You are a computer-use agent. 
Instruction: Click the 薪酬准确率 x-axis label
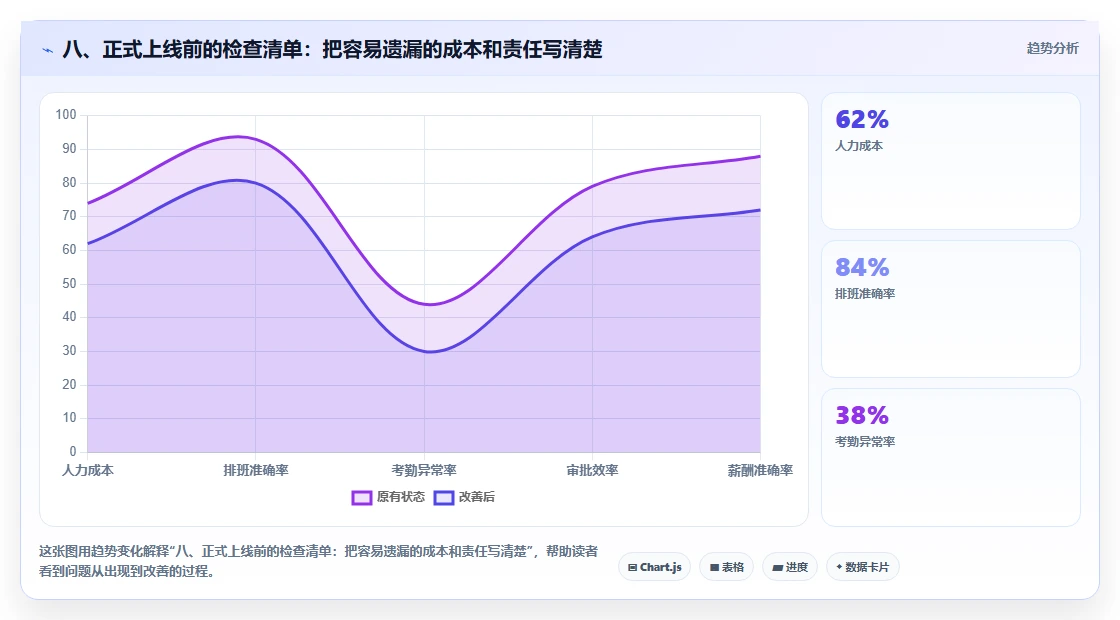coord(760,470)
